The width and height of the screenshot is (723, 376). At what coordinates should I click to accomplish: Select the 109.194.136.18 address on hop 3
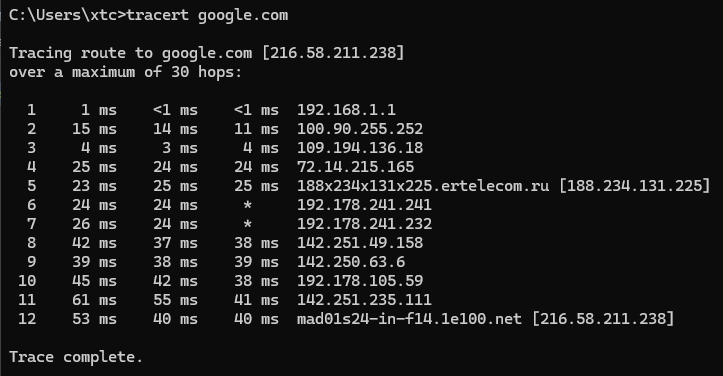click(360, 148)
